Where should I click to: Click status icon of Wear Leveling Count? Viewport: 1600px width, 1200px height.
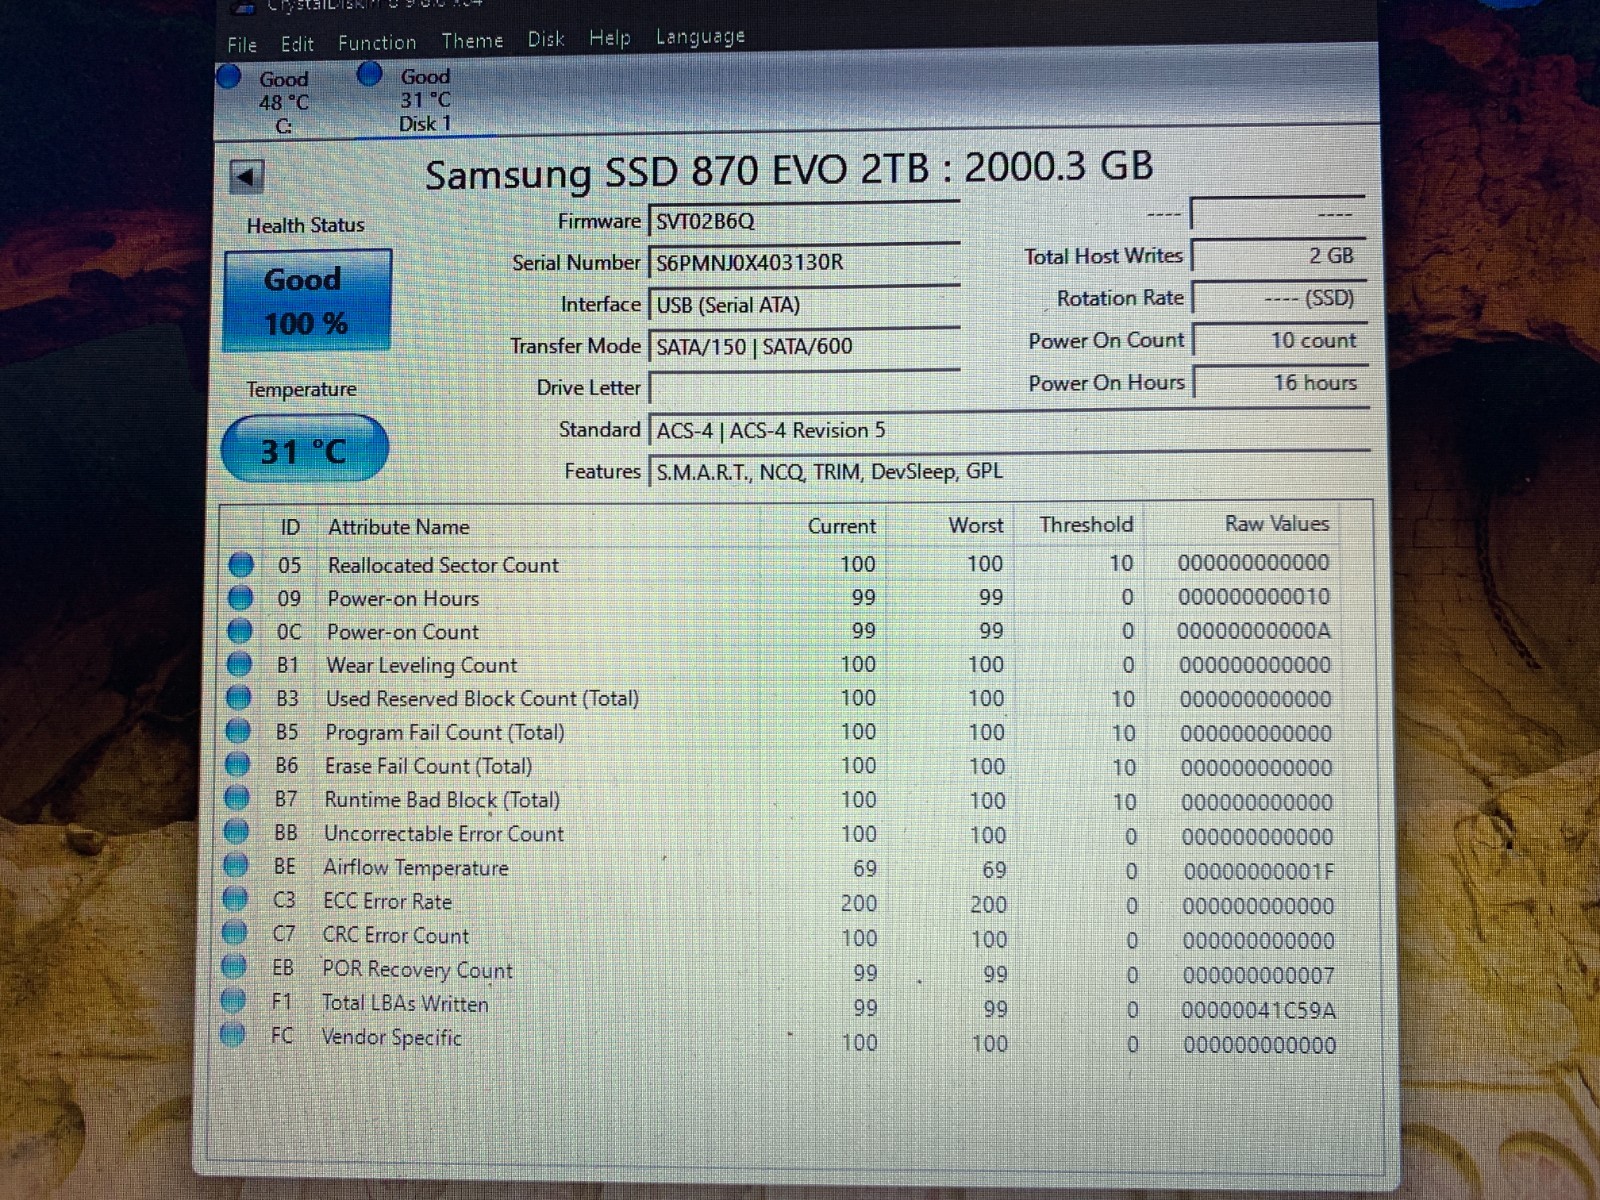pos(239,664)
